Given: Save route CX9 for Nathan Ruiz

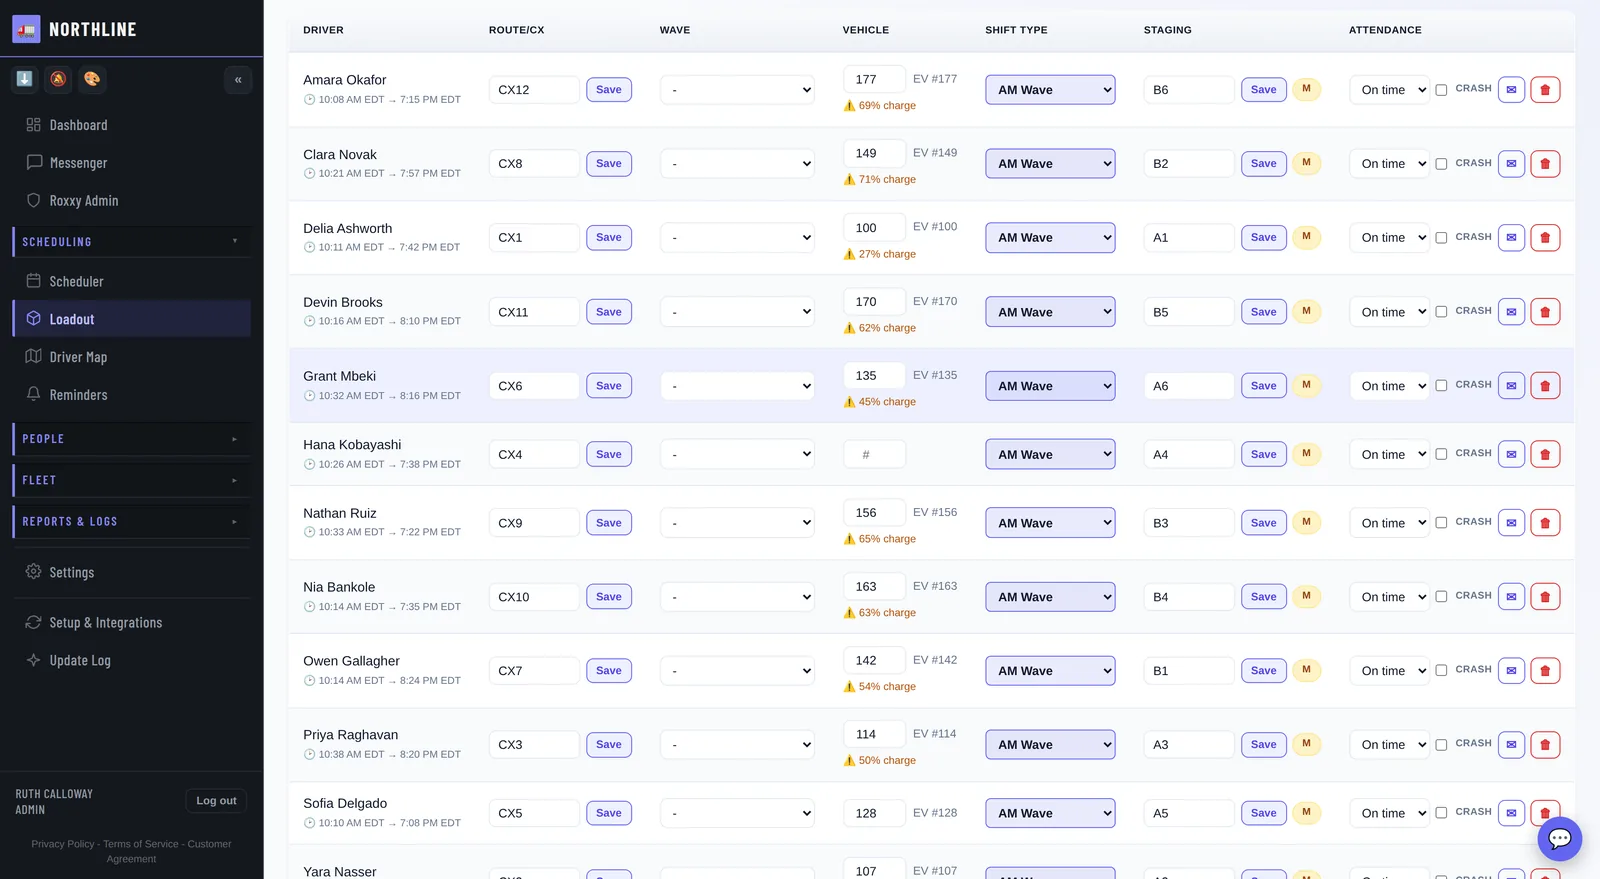Looking at the screenshot, I should point(608,523).
